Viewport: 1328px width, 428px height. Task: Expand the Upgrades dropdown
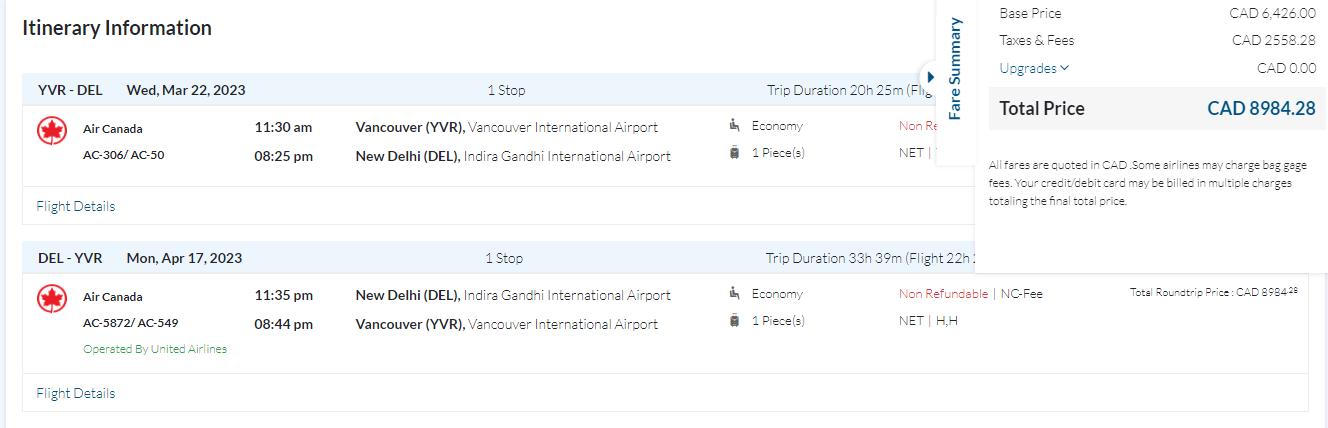pyautogui.click(x=1034, y=68)
